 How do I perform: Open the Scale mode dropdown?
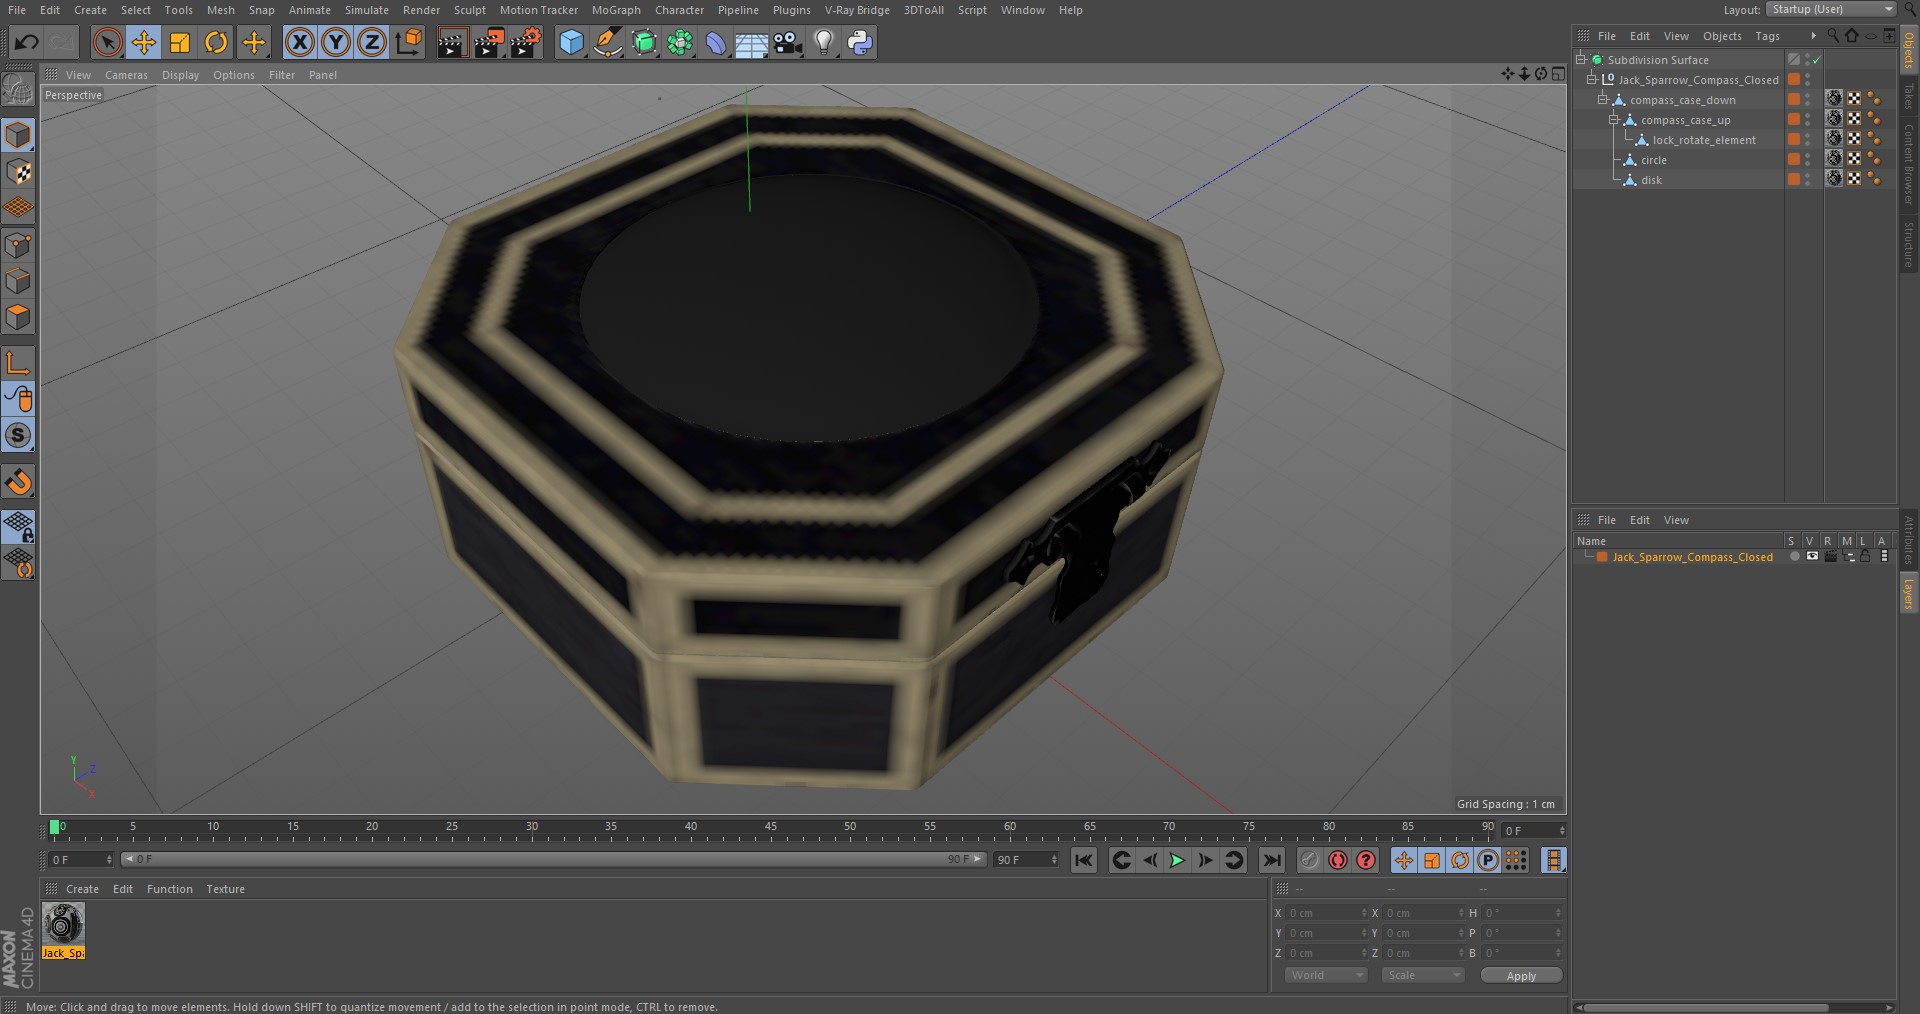pyautogui.click(x=1422, y=975)
